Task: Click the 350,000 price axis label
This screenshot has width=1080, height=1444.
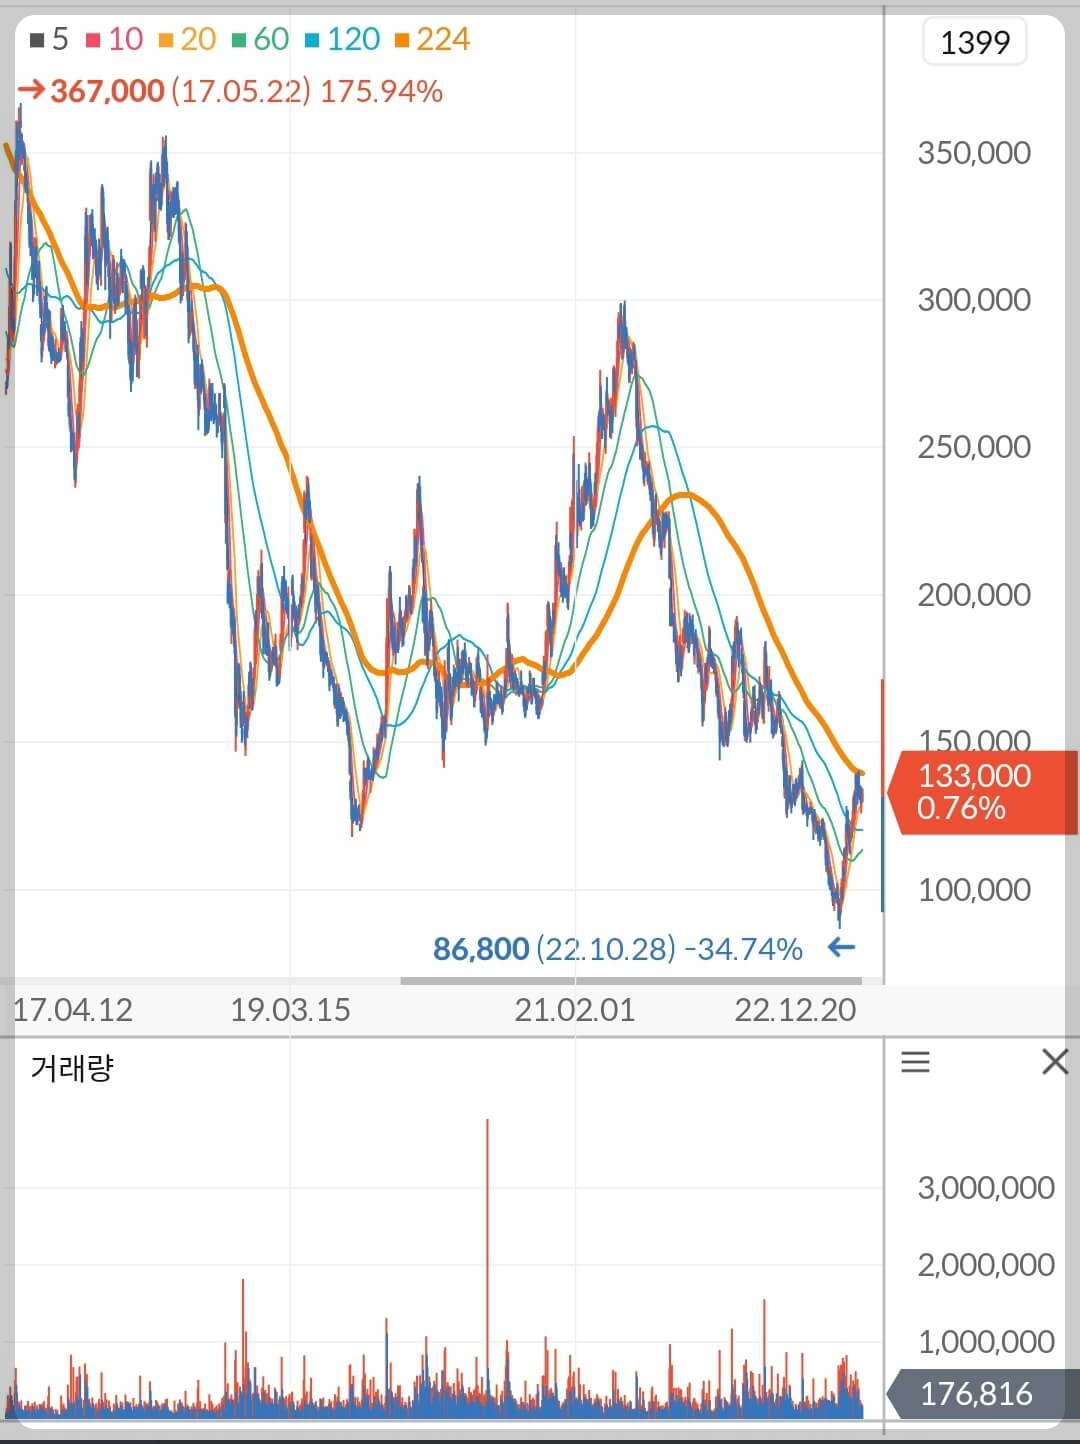Action: coord(974,153)
